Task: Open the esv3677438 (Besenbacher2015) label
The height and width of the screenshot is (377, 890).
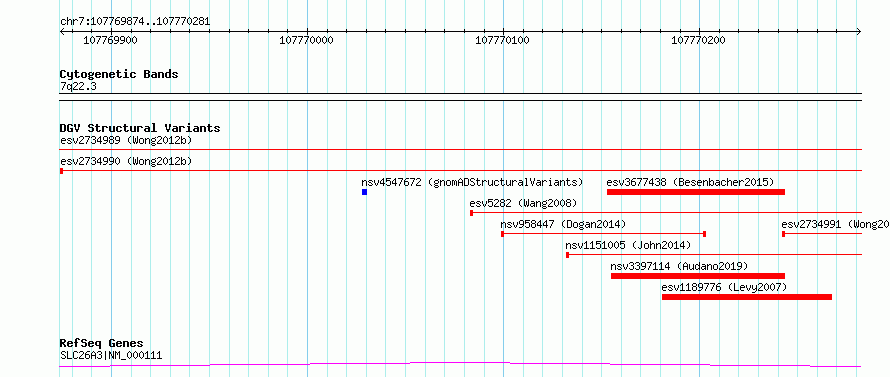Action: [690, 182]
